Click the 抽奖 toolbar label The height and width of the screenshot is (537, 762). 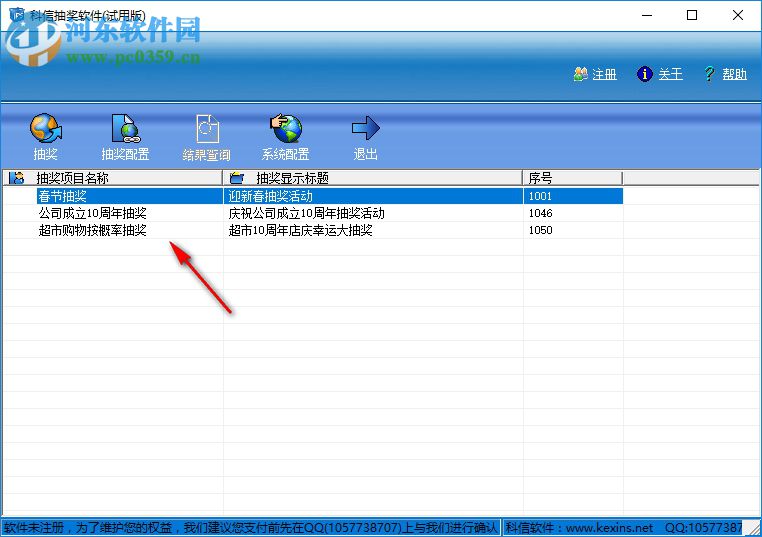pyautogui.click(x=46, y=155)
